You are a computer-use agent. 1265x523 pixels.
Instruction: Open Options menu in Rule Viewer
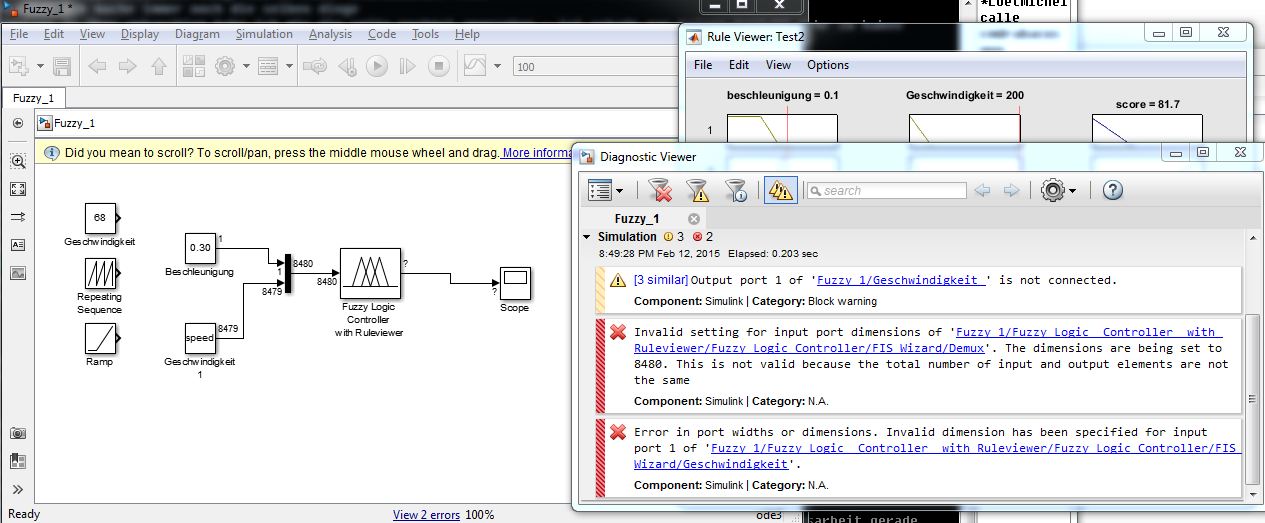[x=827, y=65]
